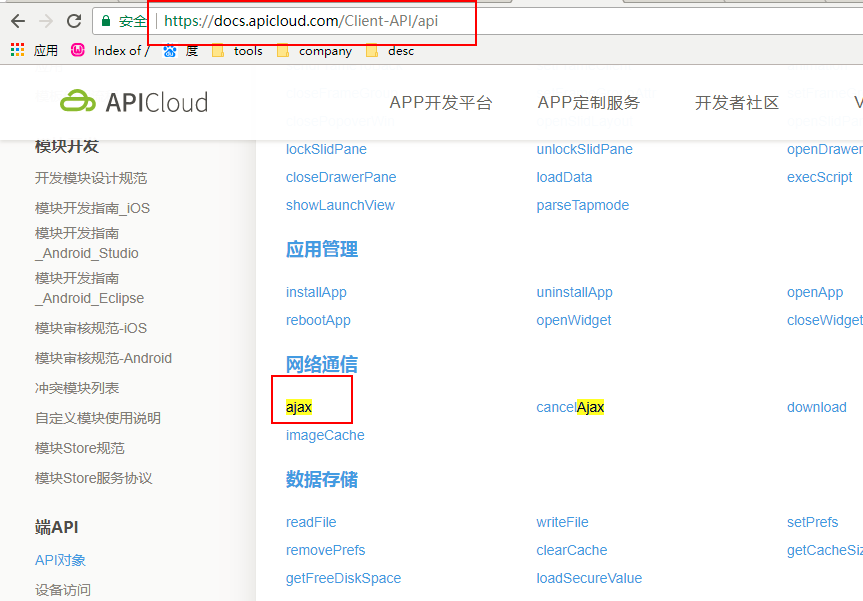Click the imageCache link

point(325,435)
